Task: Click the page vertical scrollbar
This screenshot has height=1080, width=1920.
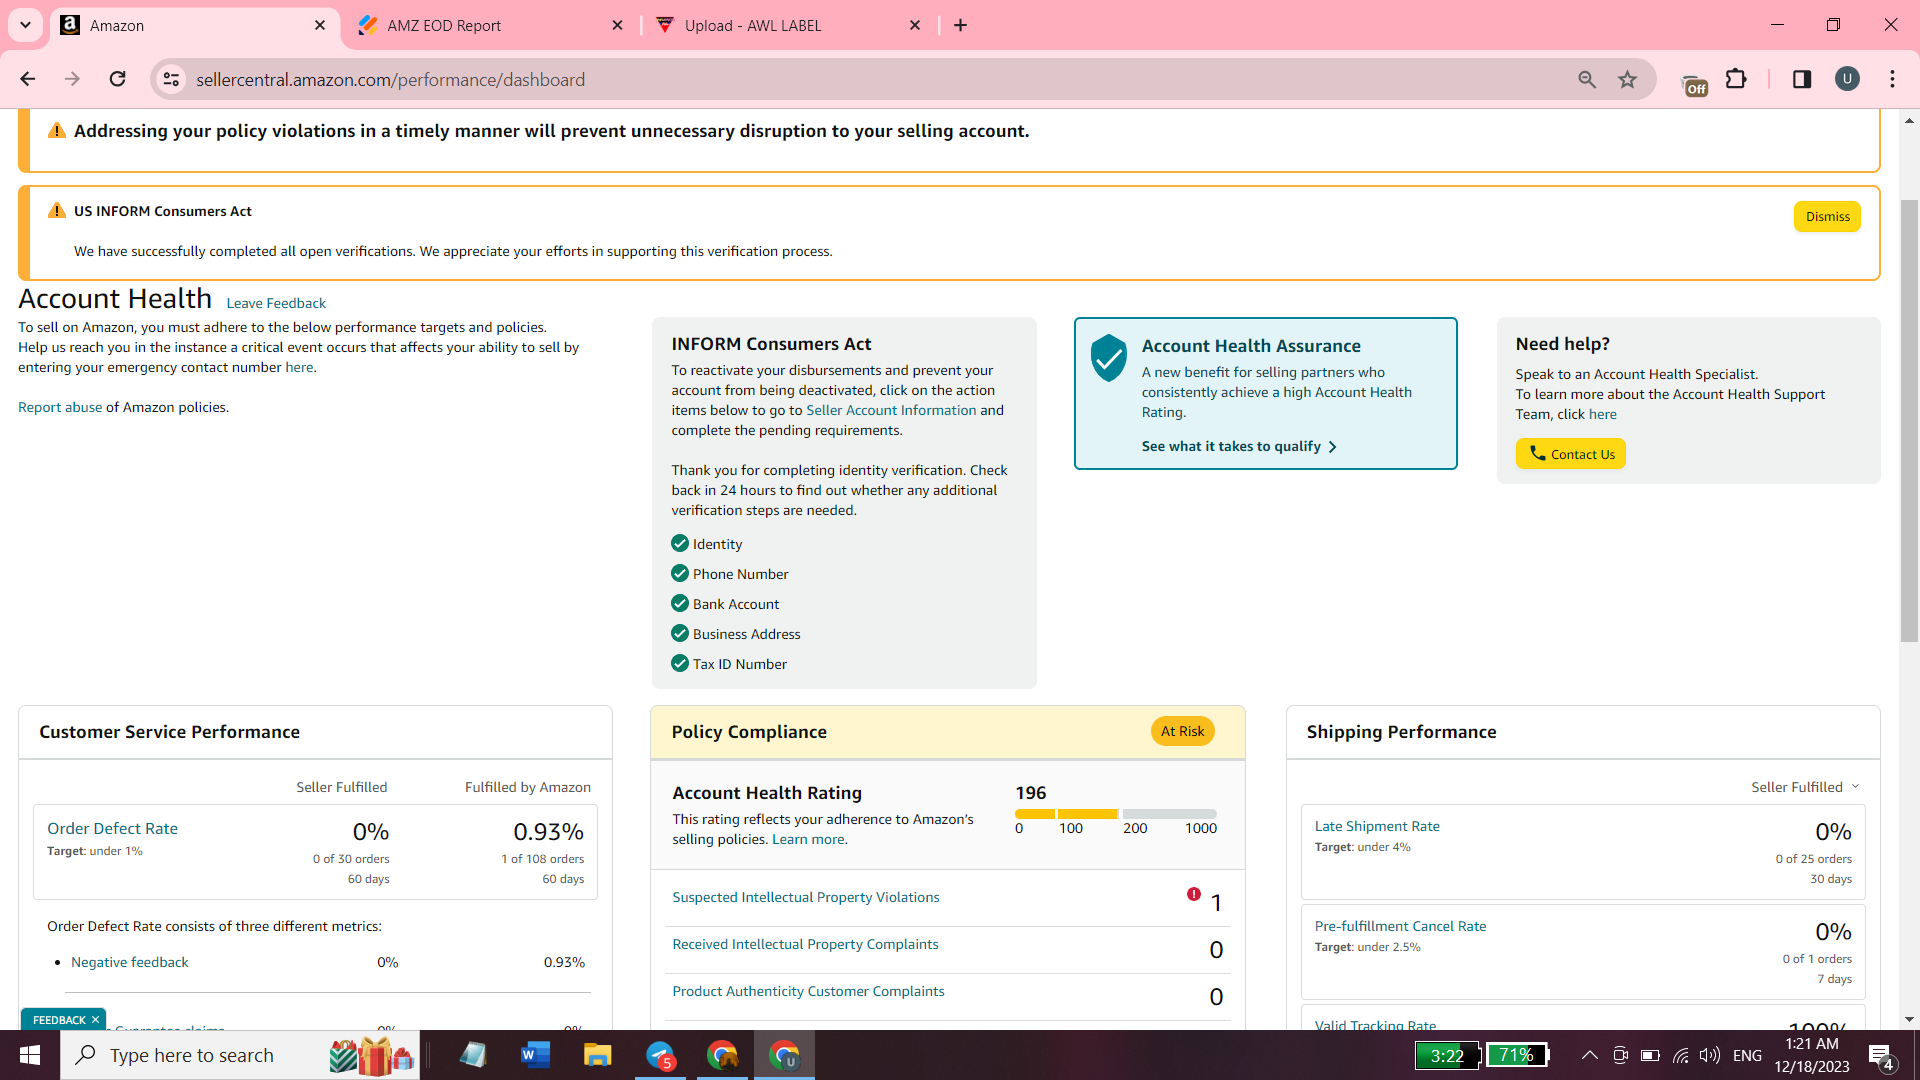Action: pos(1909,420)
